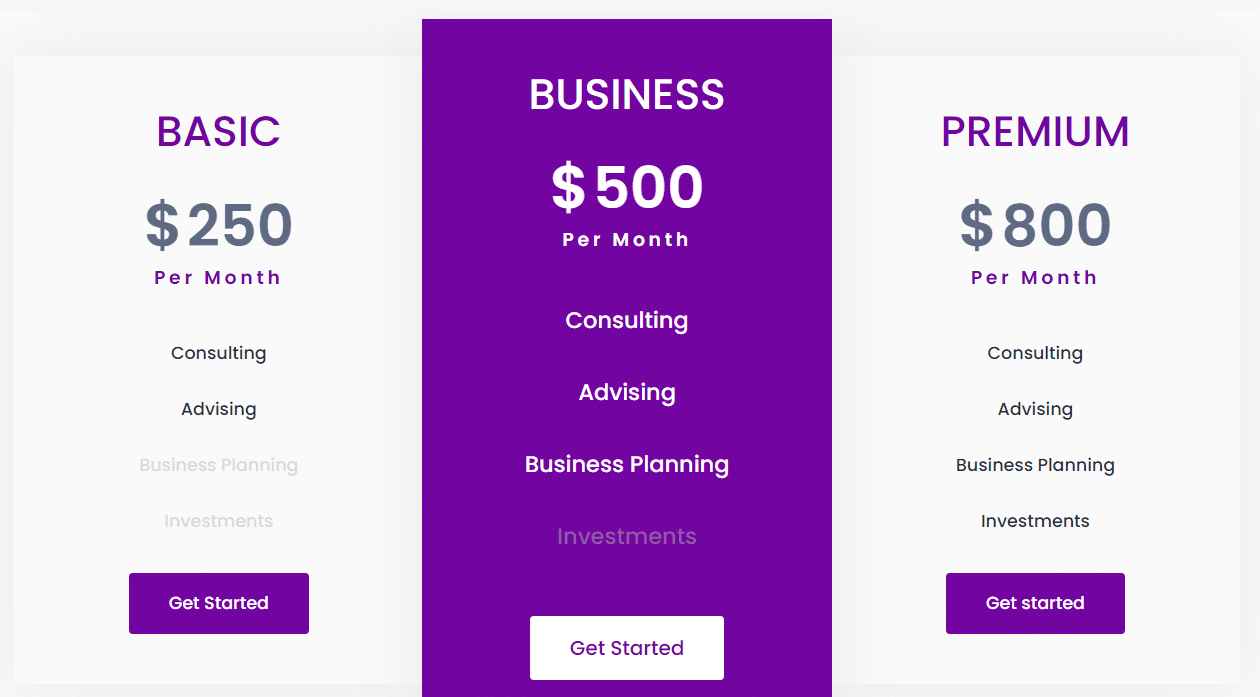Viewport: 1260px width, 697px height.
Task: Click Get started on the Premium plan
Action: (x=1035, y=603)
